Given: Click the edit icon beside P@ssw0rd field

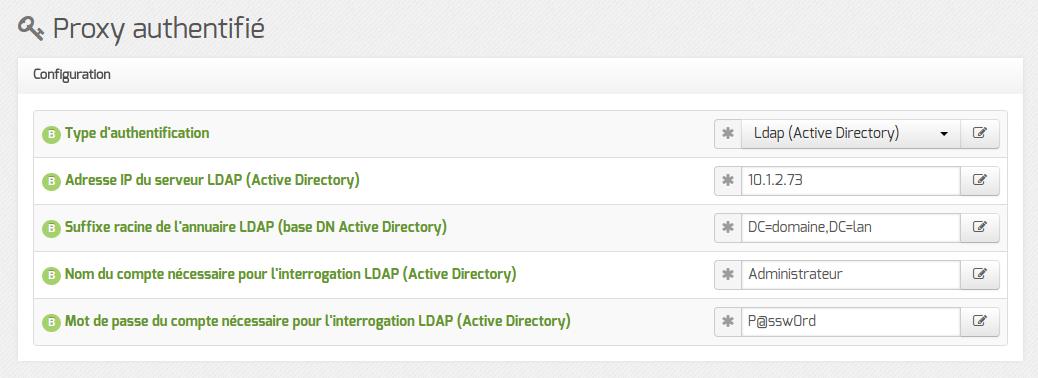Looking at the screenshot, I should coord(980,322).
